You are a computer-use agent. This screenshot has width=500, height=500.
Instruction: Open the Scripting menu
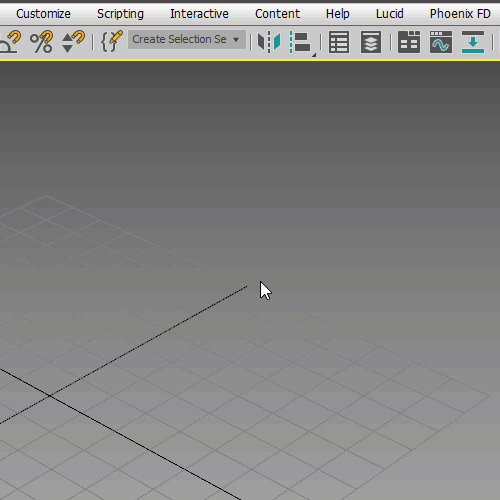pyautogui.click(x=120, y=14)
